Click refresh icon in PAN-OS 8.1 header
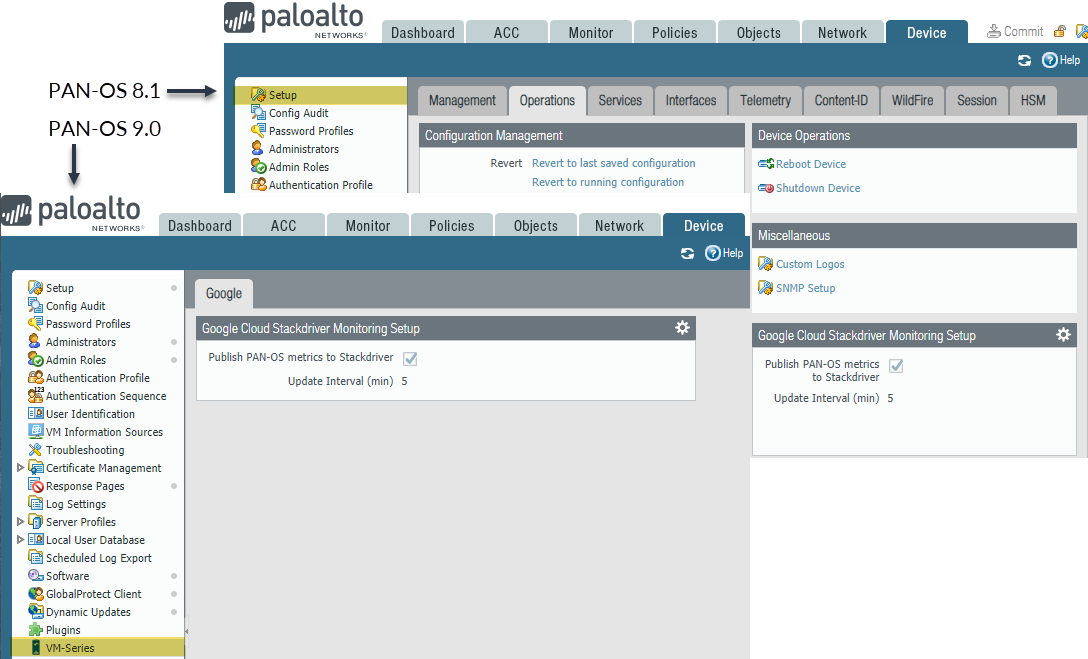 click(1024, 60)
